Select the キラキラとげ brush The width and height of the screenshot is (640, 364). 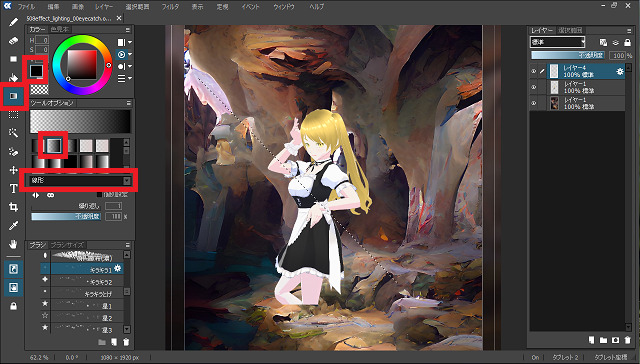[82, 293]
